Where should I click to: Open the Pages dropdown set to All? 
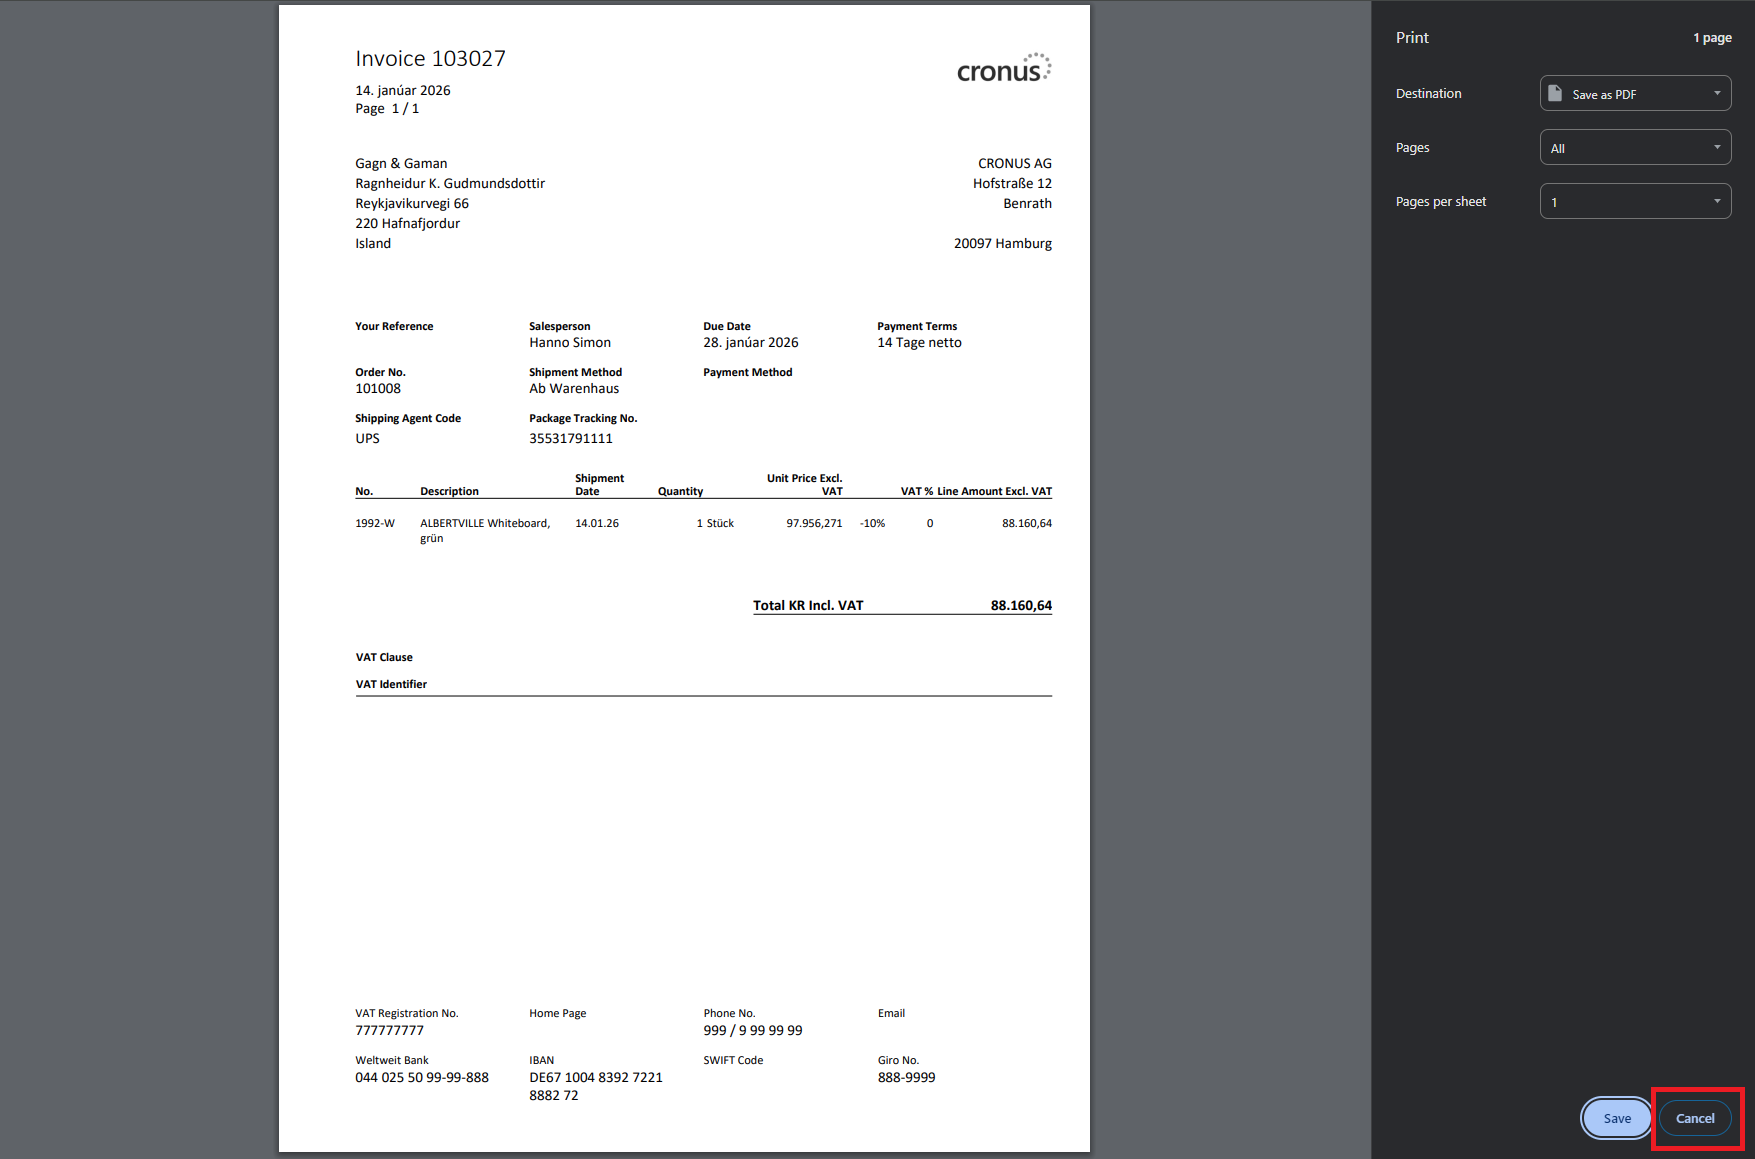pyautogui.click(x=1634, y=148)
